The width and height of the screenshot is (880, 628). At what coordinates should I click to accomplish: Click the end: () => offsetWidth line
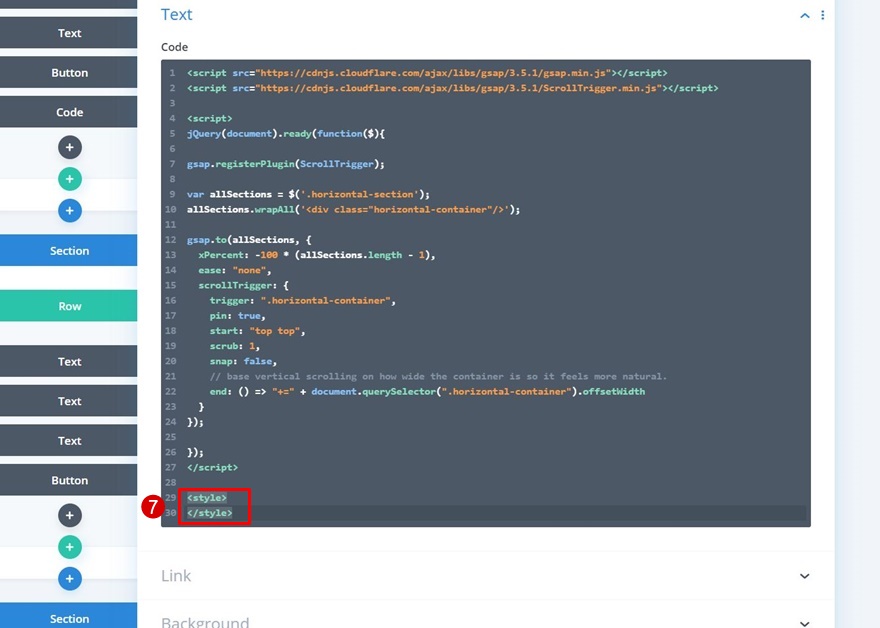(427, 391)
